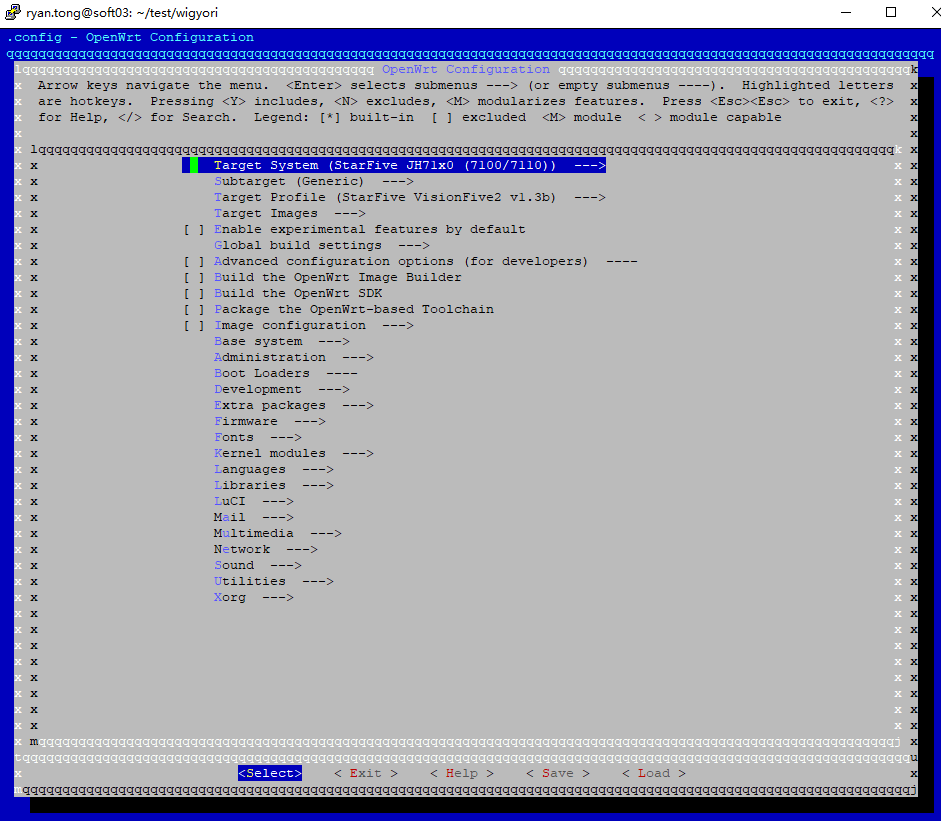Click the < Exit > button
The image size is (941, 821).
click(365, 773)
